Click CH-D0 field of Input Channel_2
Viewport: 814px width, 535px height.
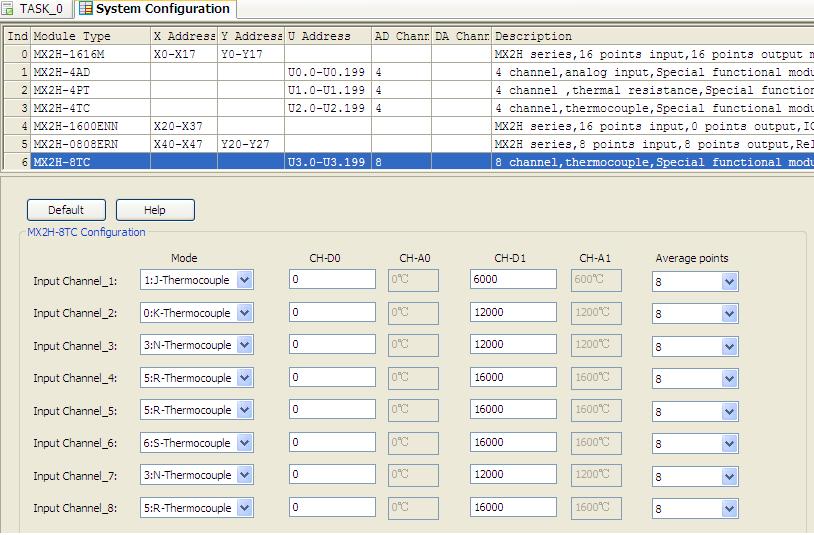tap(332, 312)
